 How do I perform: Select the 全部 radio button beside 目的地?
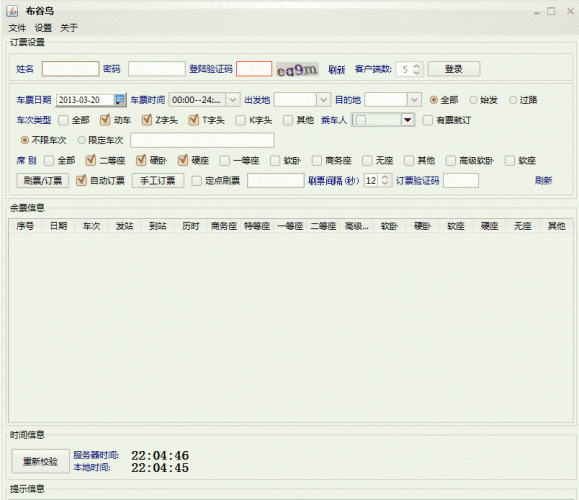pyautogui.click(x=434, y=100)
